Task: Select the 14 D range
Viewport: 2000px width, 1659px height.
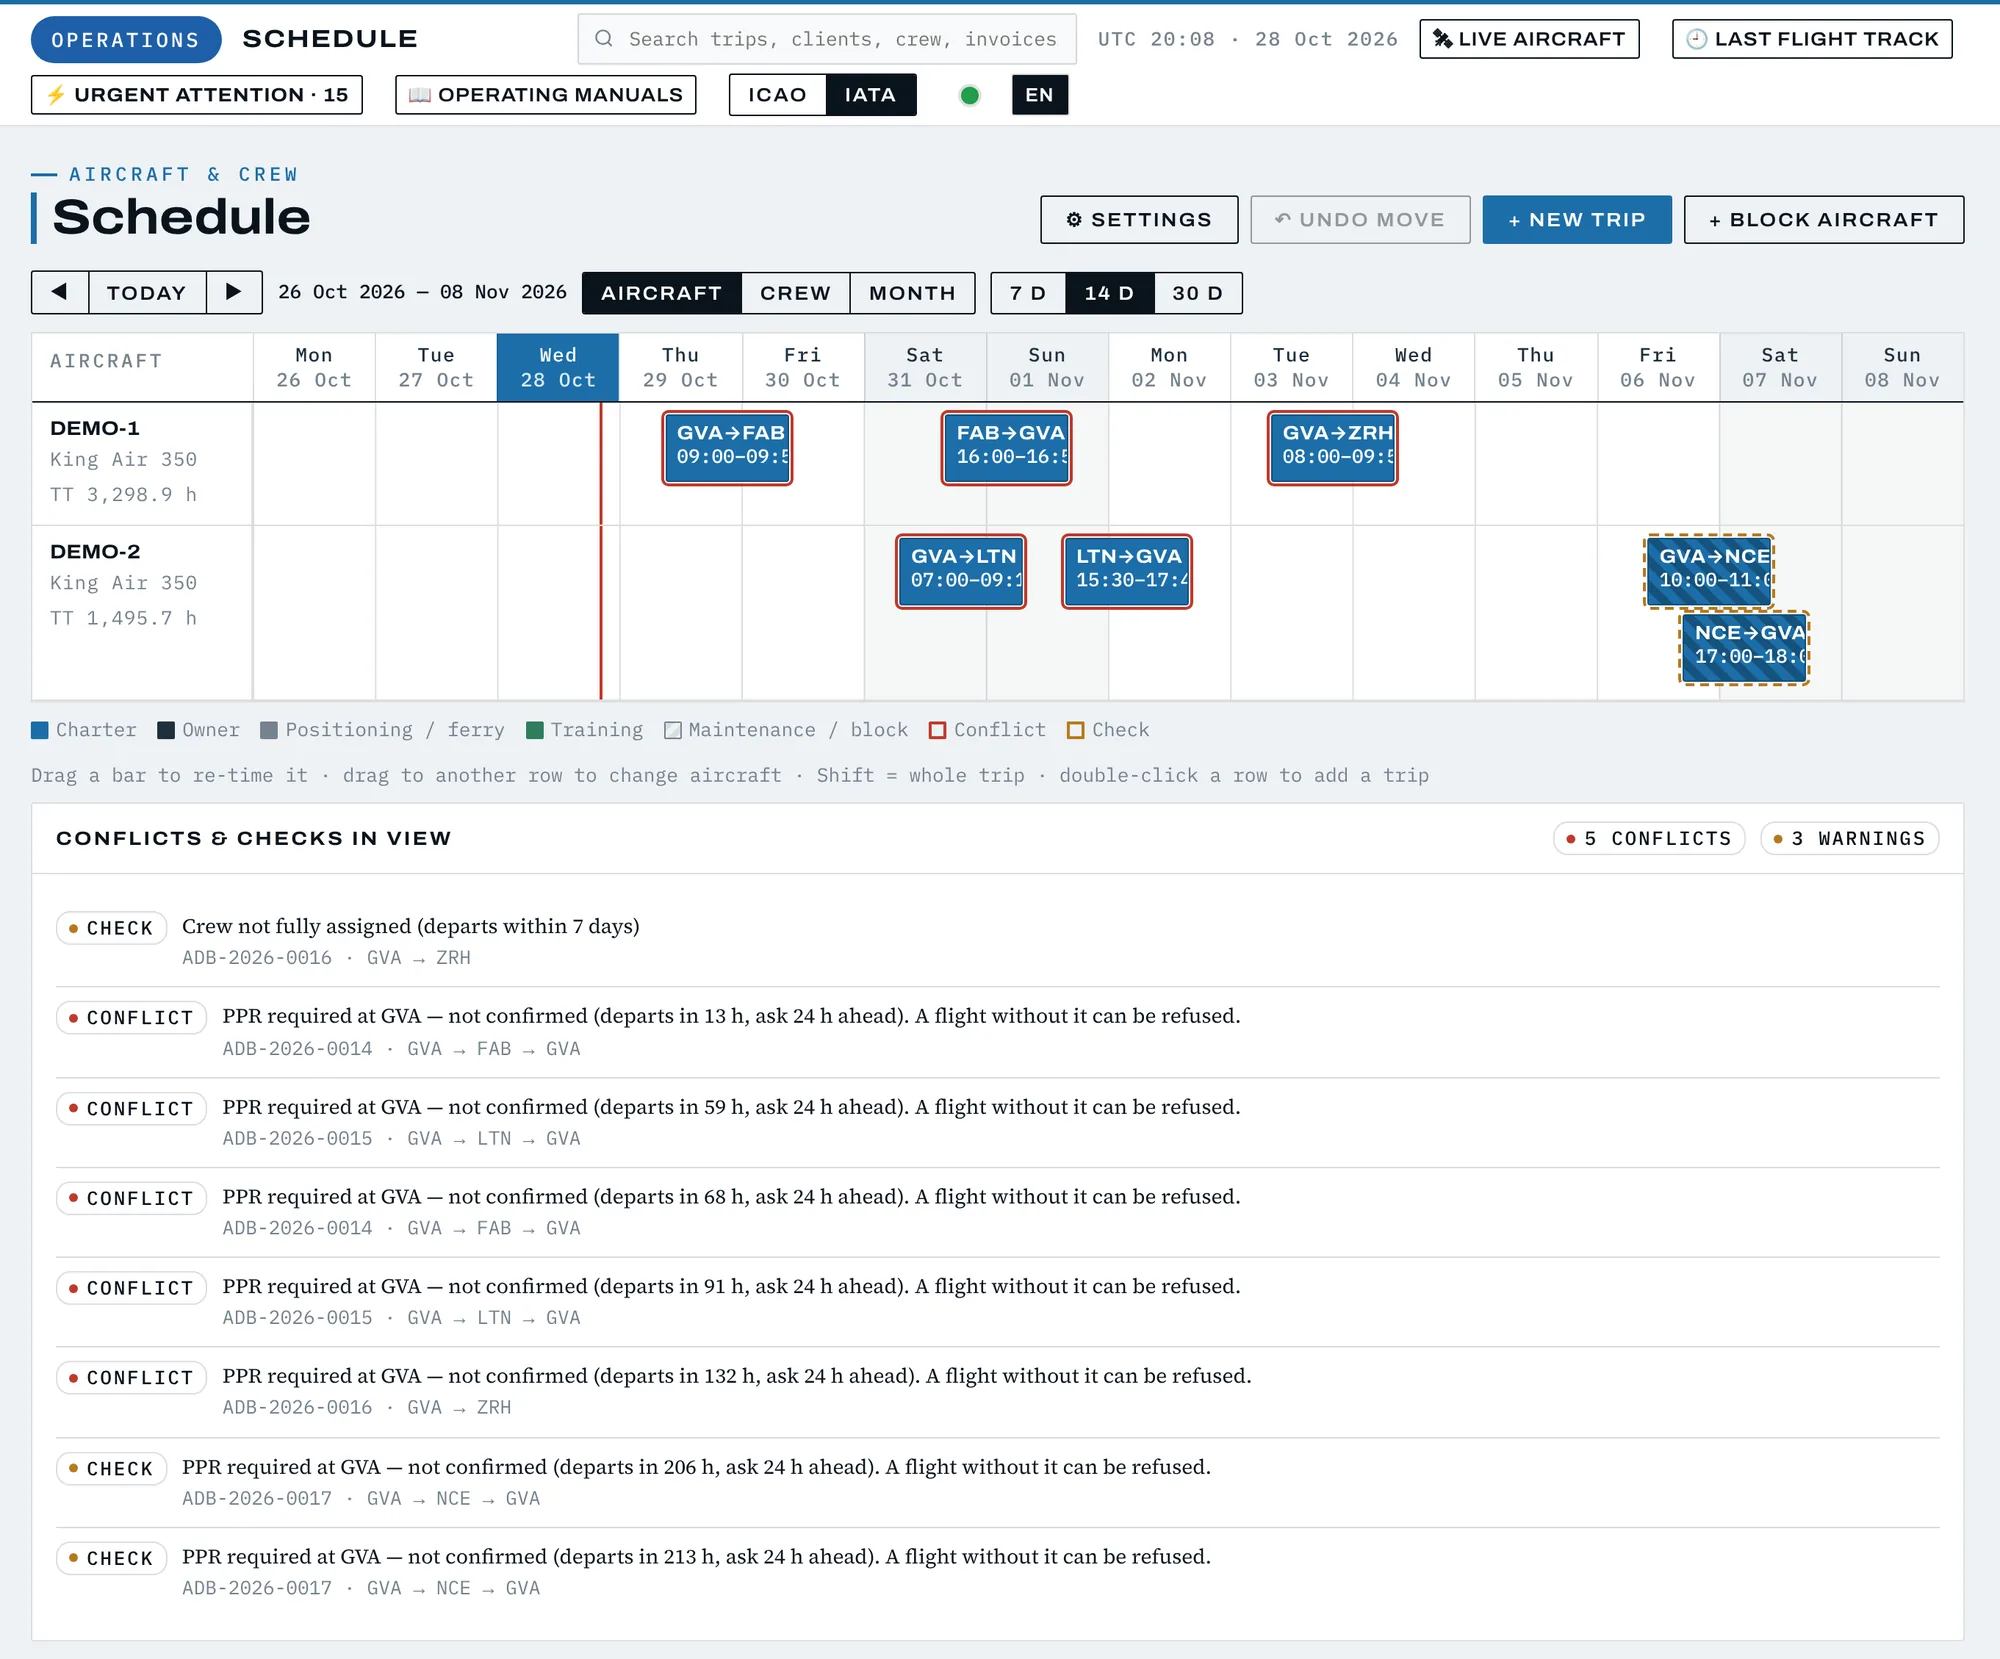Action: pyautogui.click(x=1109, y=293)
